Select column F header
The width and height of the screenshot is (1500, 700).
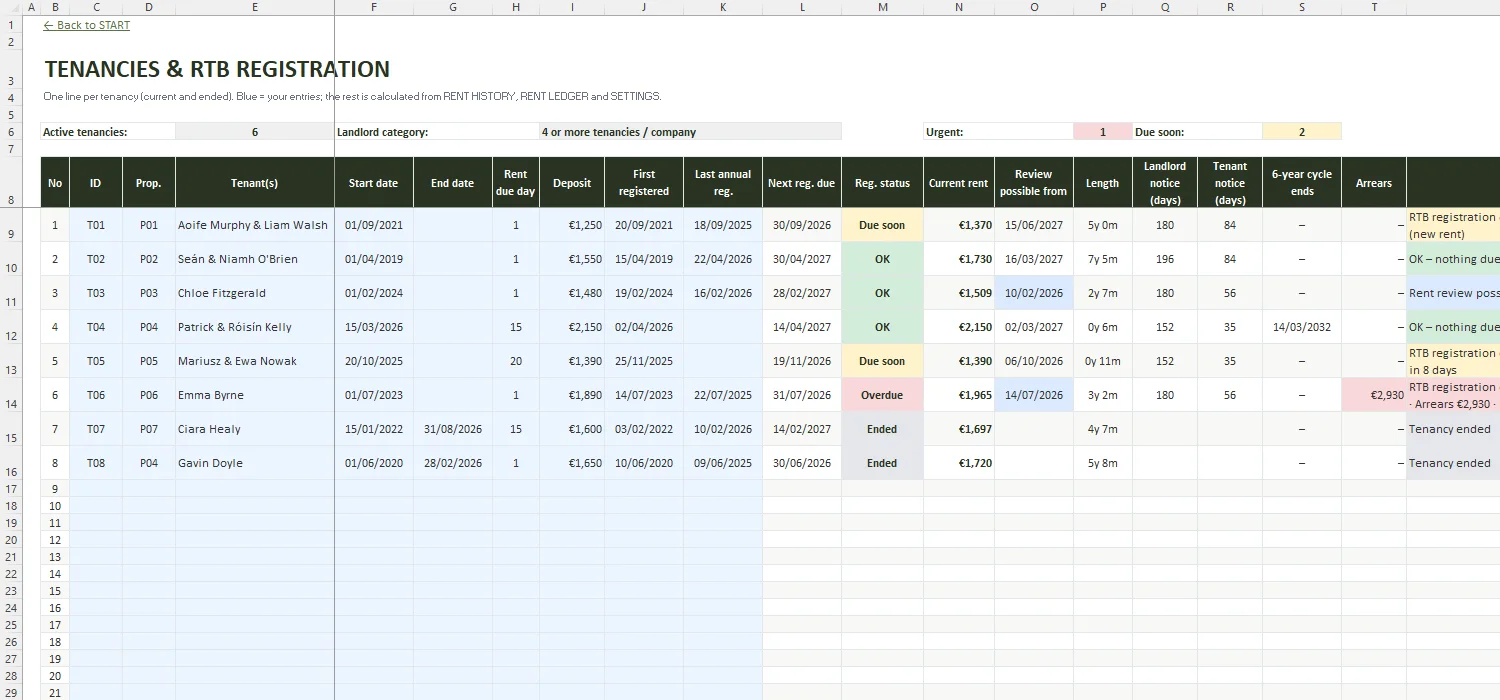[373, 7]
